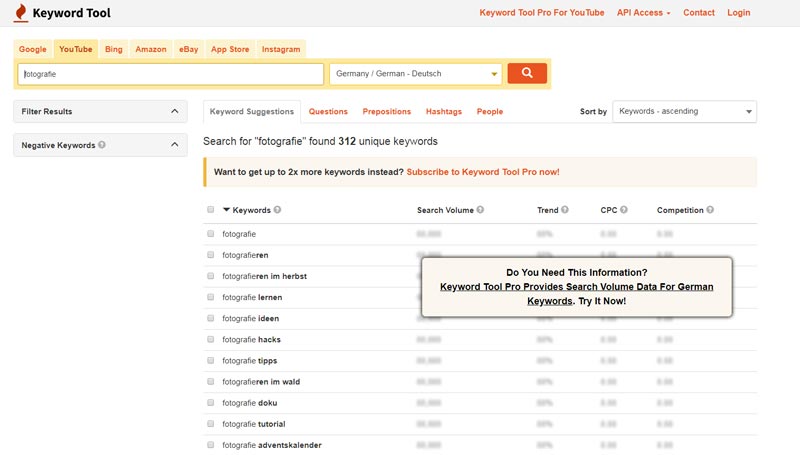800x455 pixels.
Task: Open the Sort by Keywords ascending dropdown
Action: pos(684,111)
